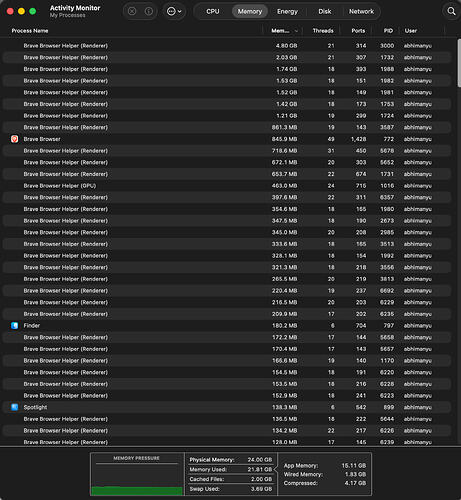The height and width of the screenshot is (500, 461).
Task: Select the row with PID 6229
Action: click(227, 302)
